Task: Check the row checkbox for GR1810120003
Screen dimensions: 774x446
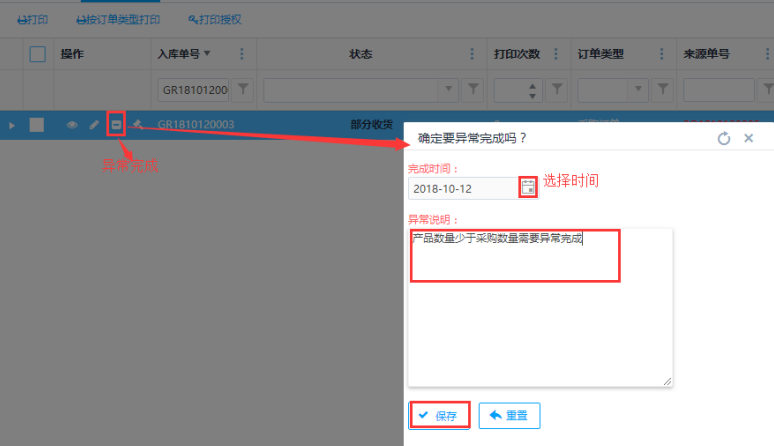Action: point(37,125)
